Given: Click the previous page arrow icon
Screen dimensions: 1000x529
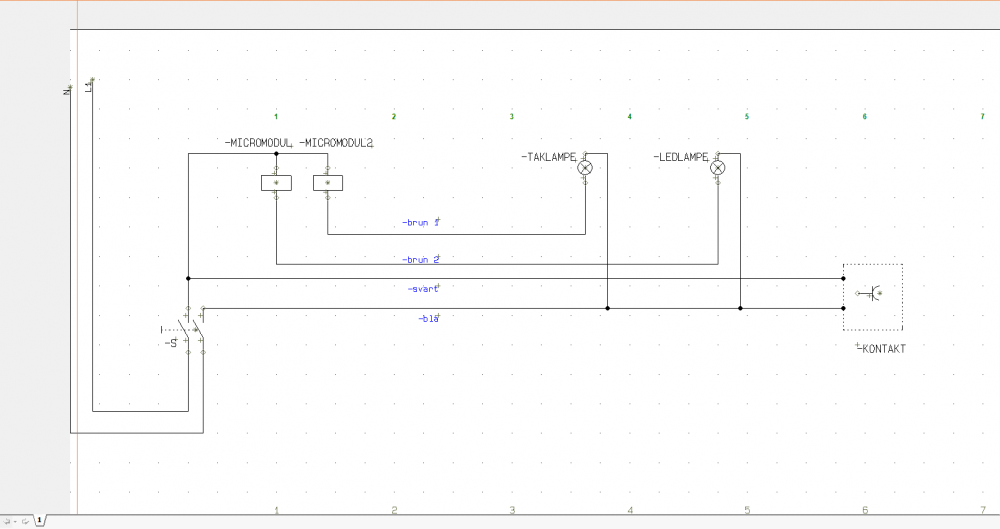Looking at the screenshot, I should [7, 522].
